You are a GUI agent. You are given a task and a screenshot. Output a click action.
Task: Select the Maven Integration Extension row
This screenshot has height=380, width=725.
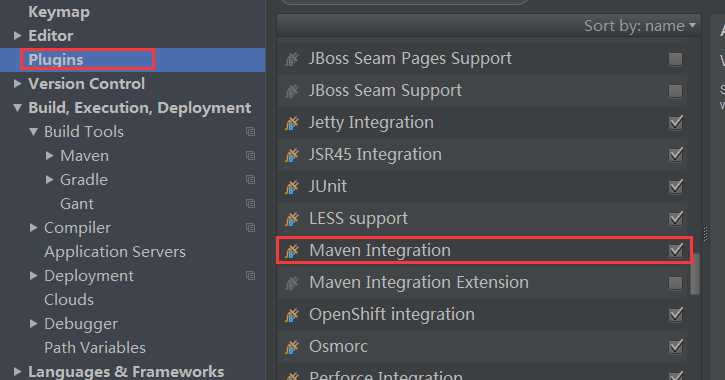483,282
